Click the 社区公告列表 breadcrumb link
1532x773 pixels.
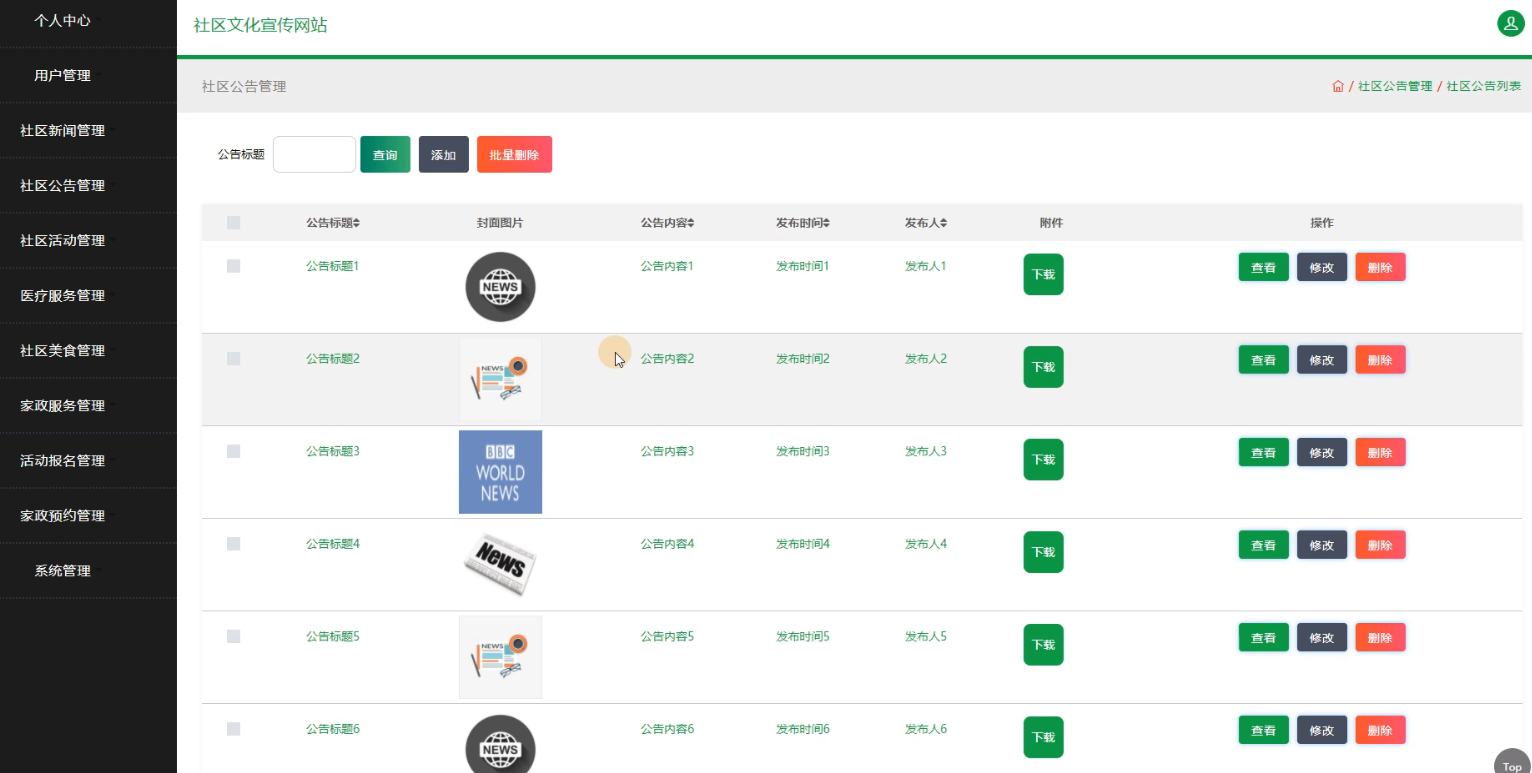pos(1483,87)
